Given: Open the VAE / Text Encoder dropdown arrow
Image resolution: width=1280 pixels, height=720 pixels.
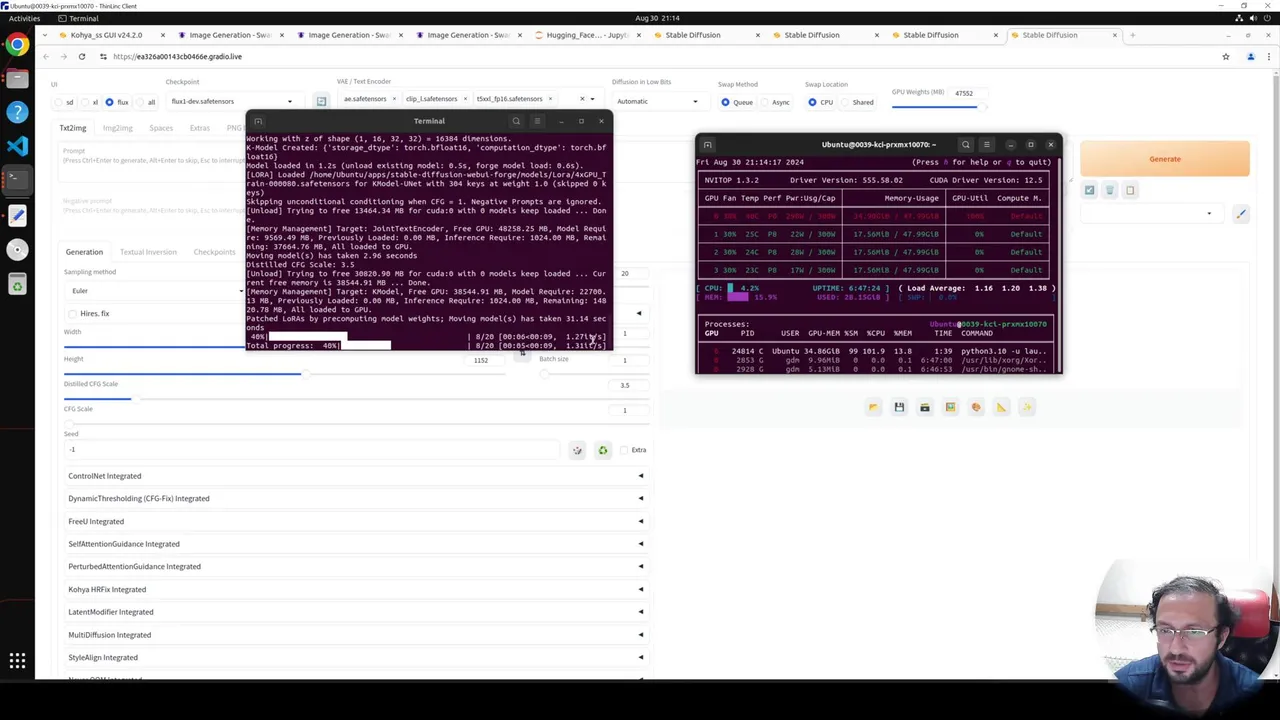Looking at the screenshot, I should click(x=592, y=99).
